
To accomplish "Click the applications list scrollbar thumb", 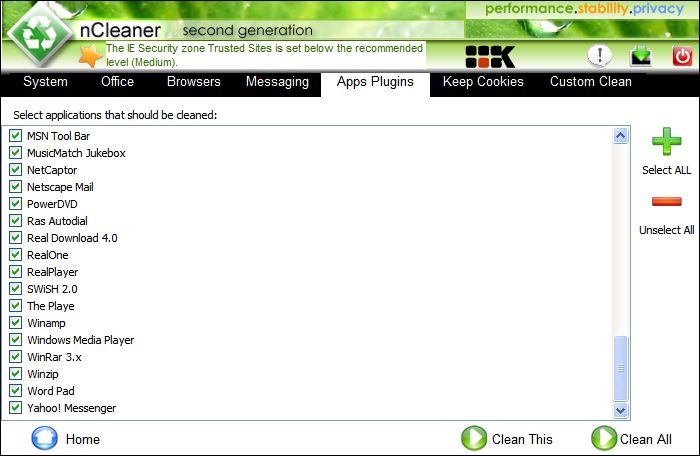I will point(621,368).
